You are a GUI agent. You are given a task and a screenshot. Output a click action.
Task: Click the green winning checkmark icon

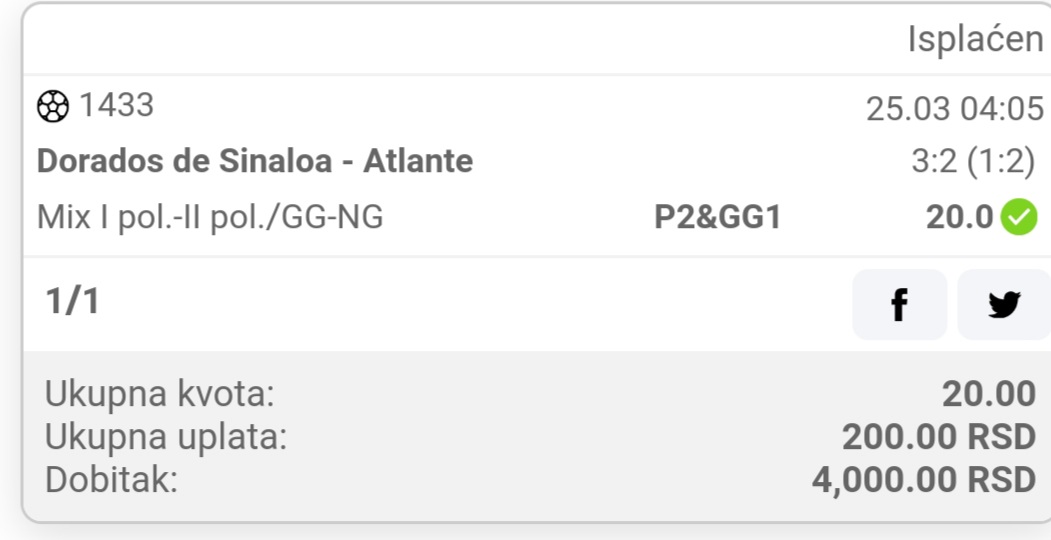click(x=1019, y=218)
